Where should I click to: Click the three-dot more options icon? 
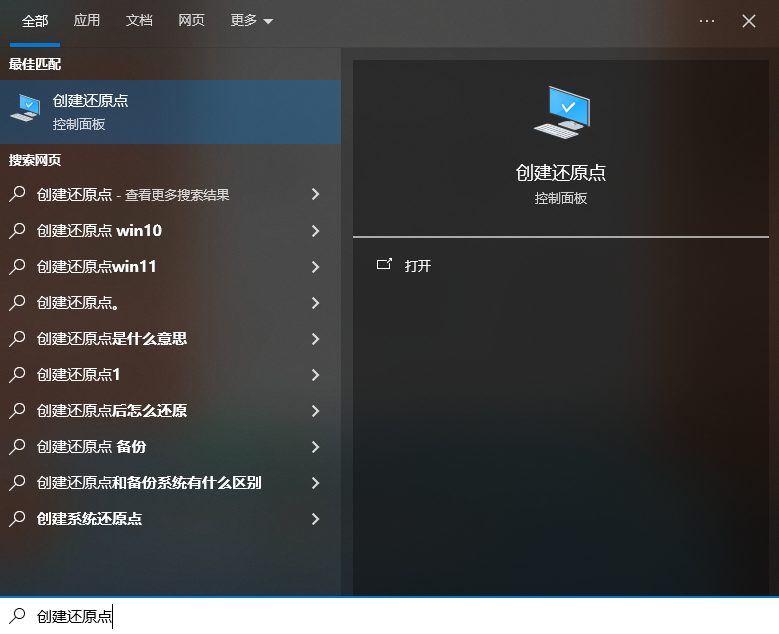707,21
